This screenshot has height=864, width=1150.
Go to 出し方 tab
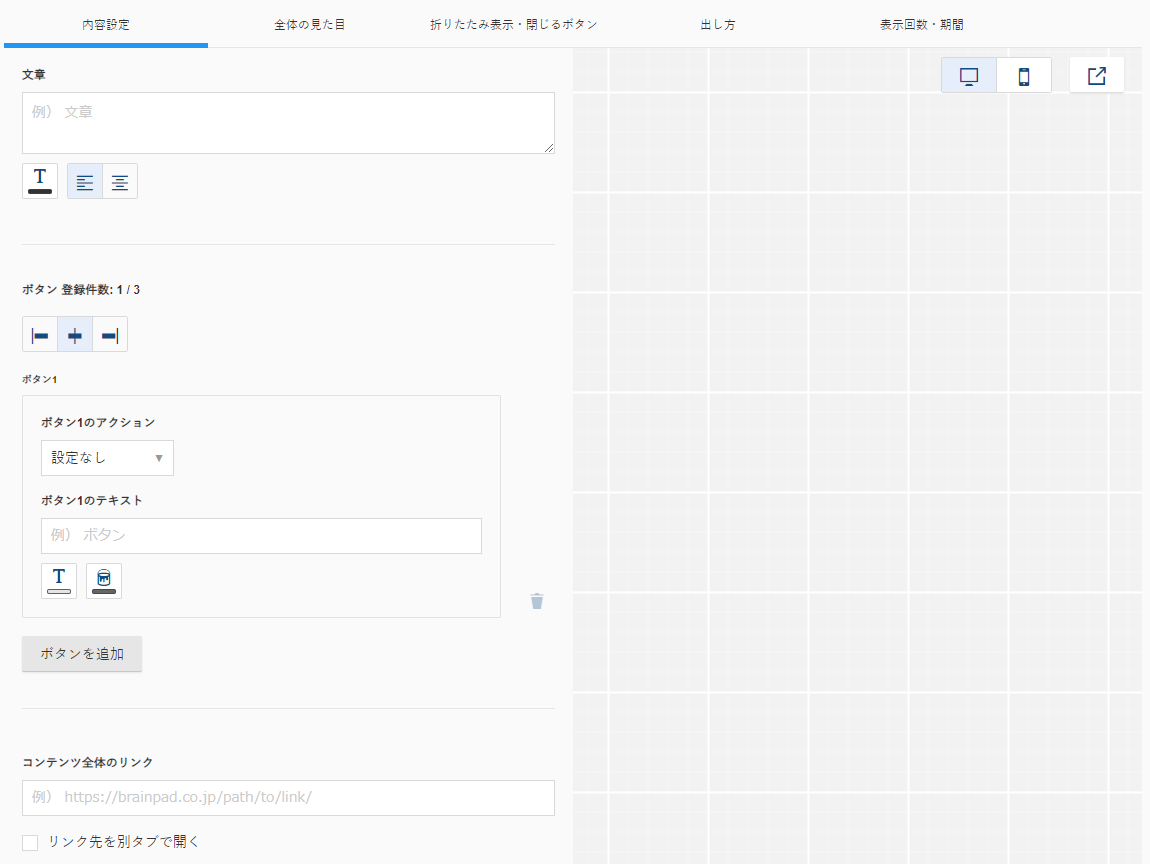pyautogui.click(x=717, y=24)
